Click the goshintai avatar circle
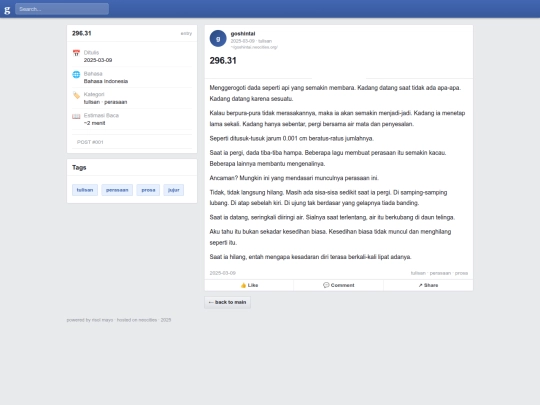 (x=218, y=39)
